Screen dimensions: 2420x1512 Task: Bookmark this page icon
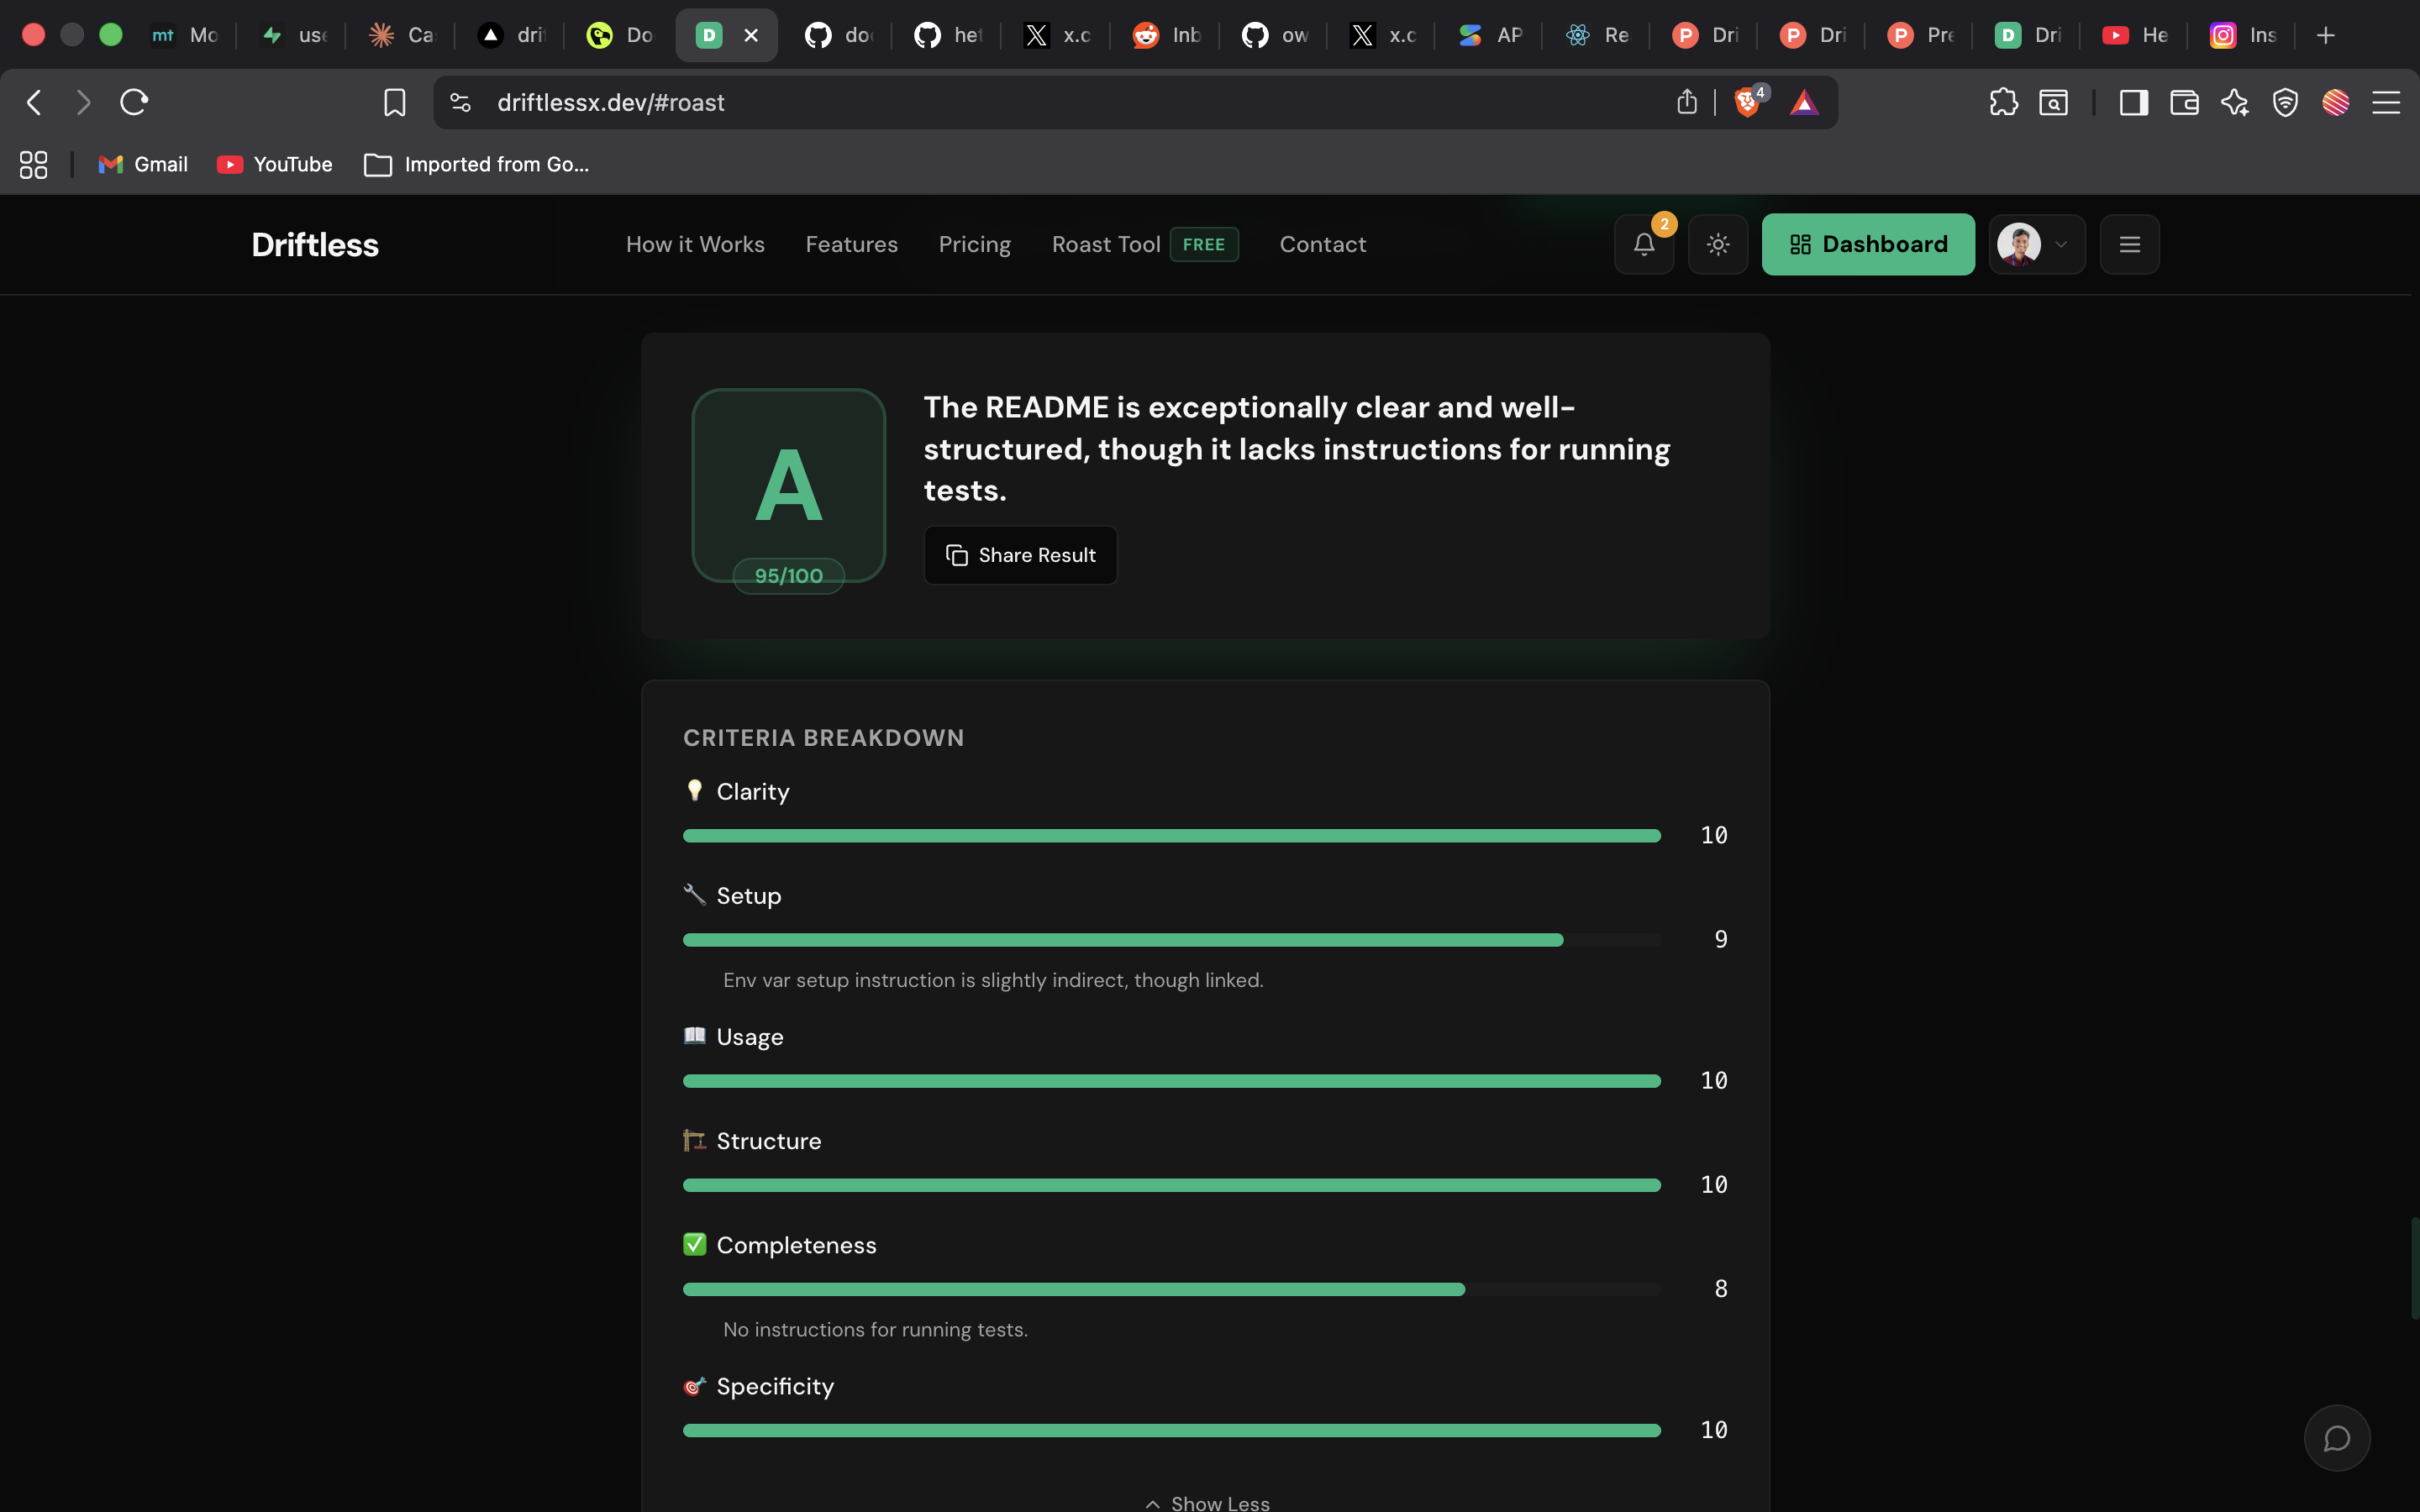(394, 102)
